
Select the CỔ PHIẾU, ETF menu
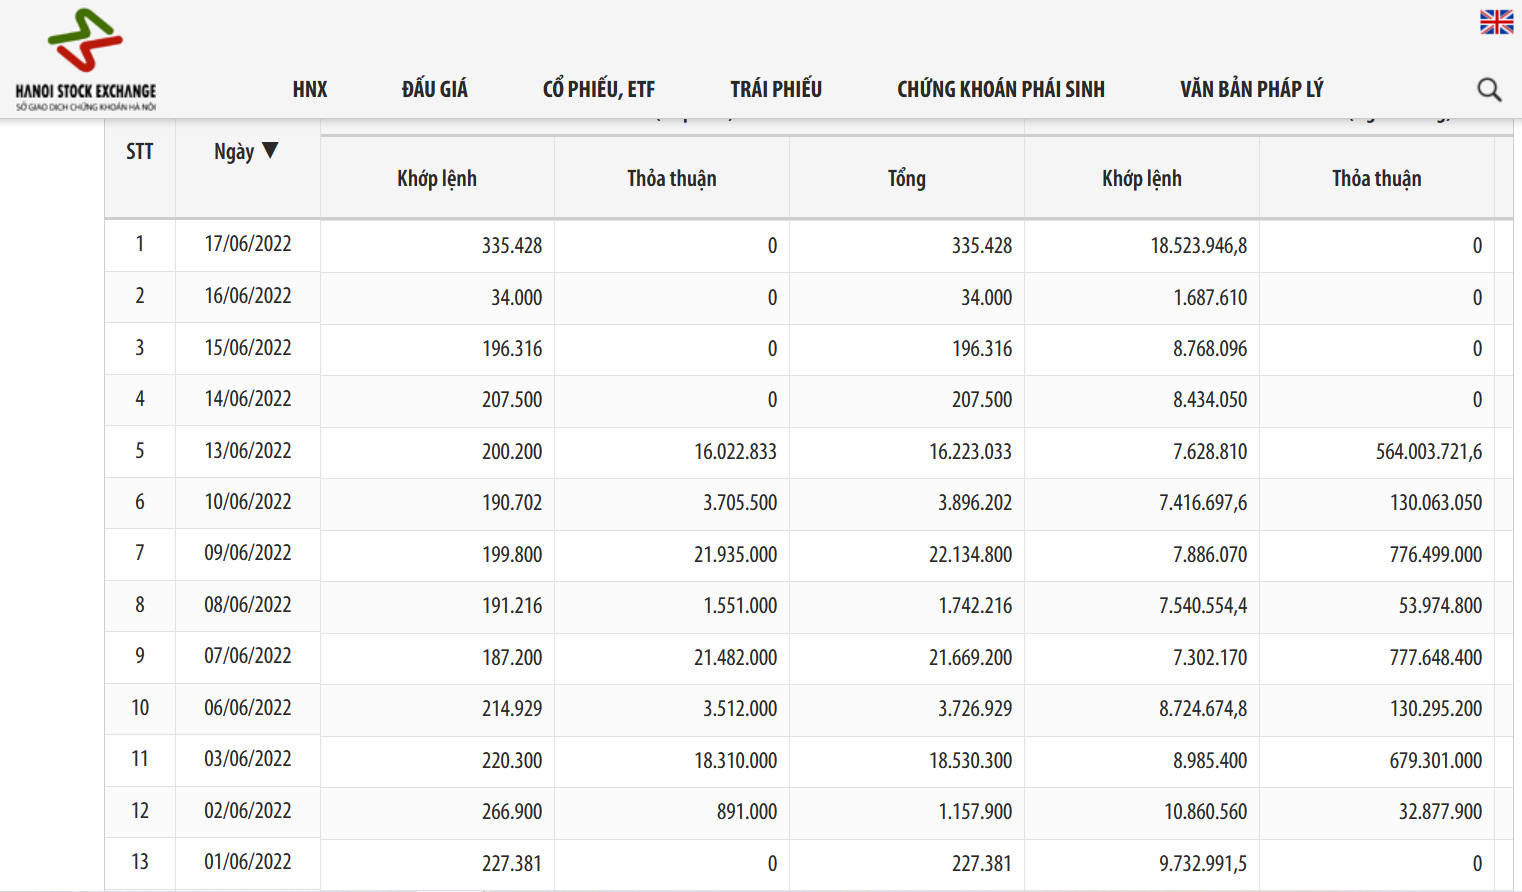click(598, 90)
